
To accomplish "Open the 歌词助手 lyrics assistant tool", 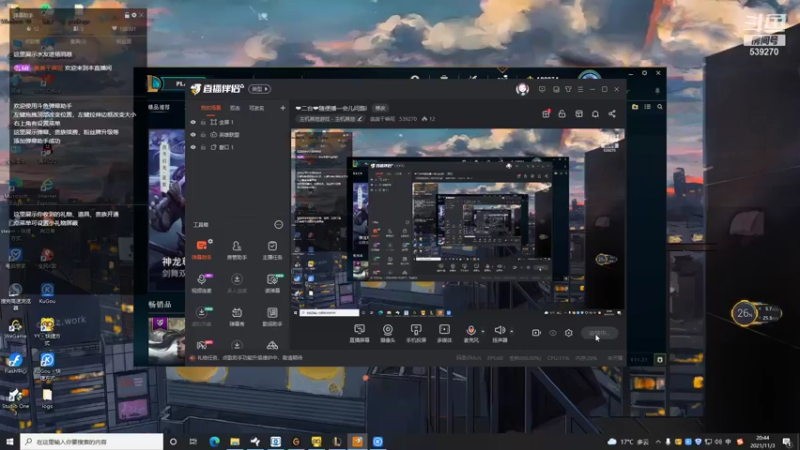I will 272,316.
